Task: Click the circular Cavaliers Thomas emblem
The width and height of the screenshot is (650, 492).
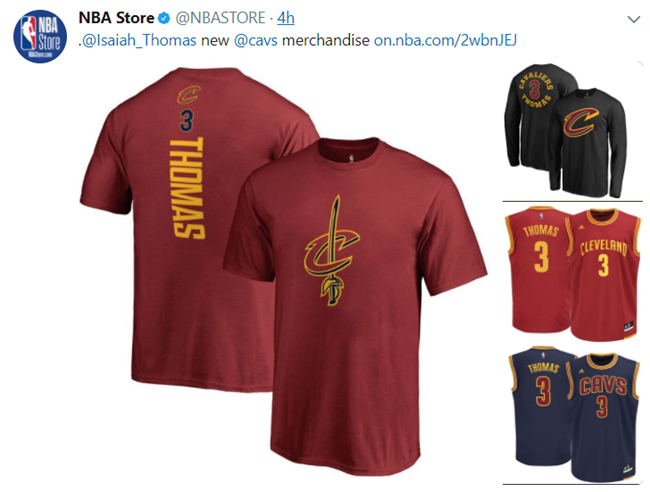Action: coord(535,89)
